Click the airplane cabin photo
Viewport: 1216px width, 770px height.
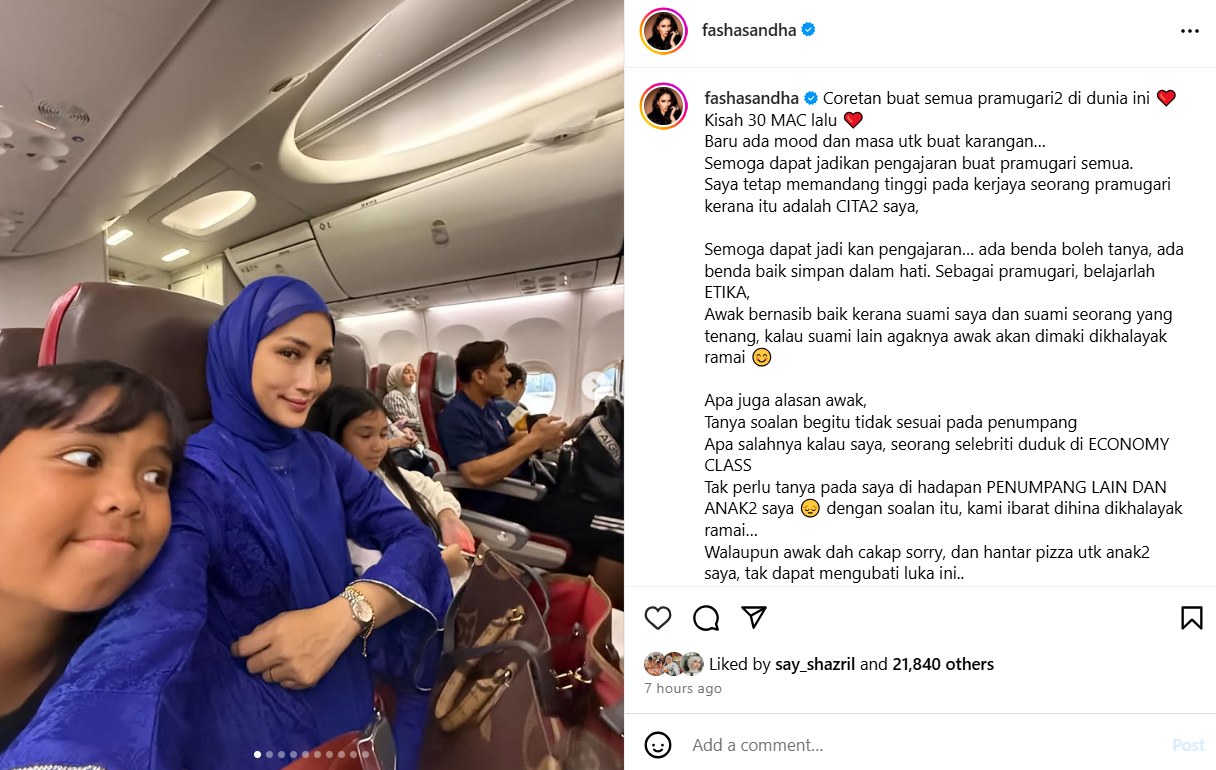tap(312, 385)
